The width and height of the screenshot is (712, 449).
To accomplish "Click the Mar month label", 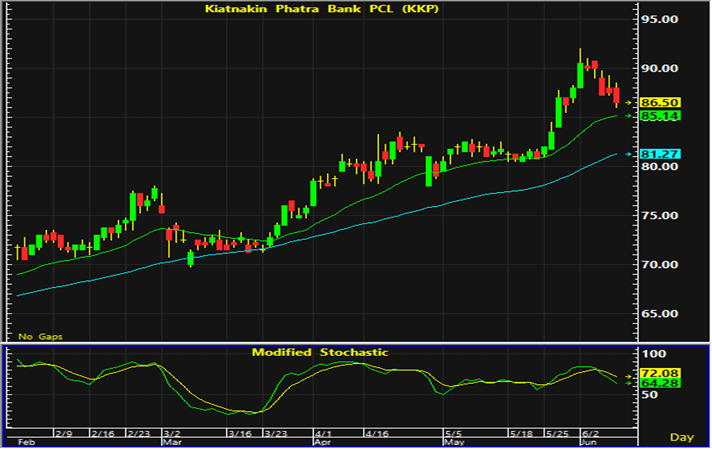I will tap(173, 442).
